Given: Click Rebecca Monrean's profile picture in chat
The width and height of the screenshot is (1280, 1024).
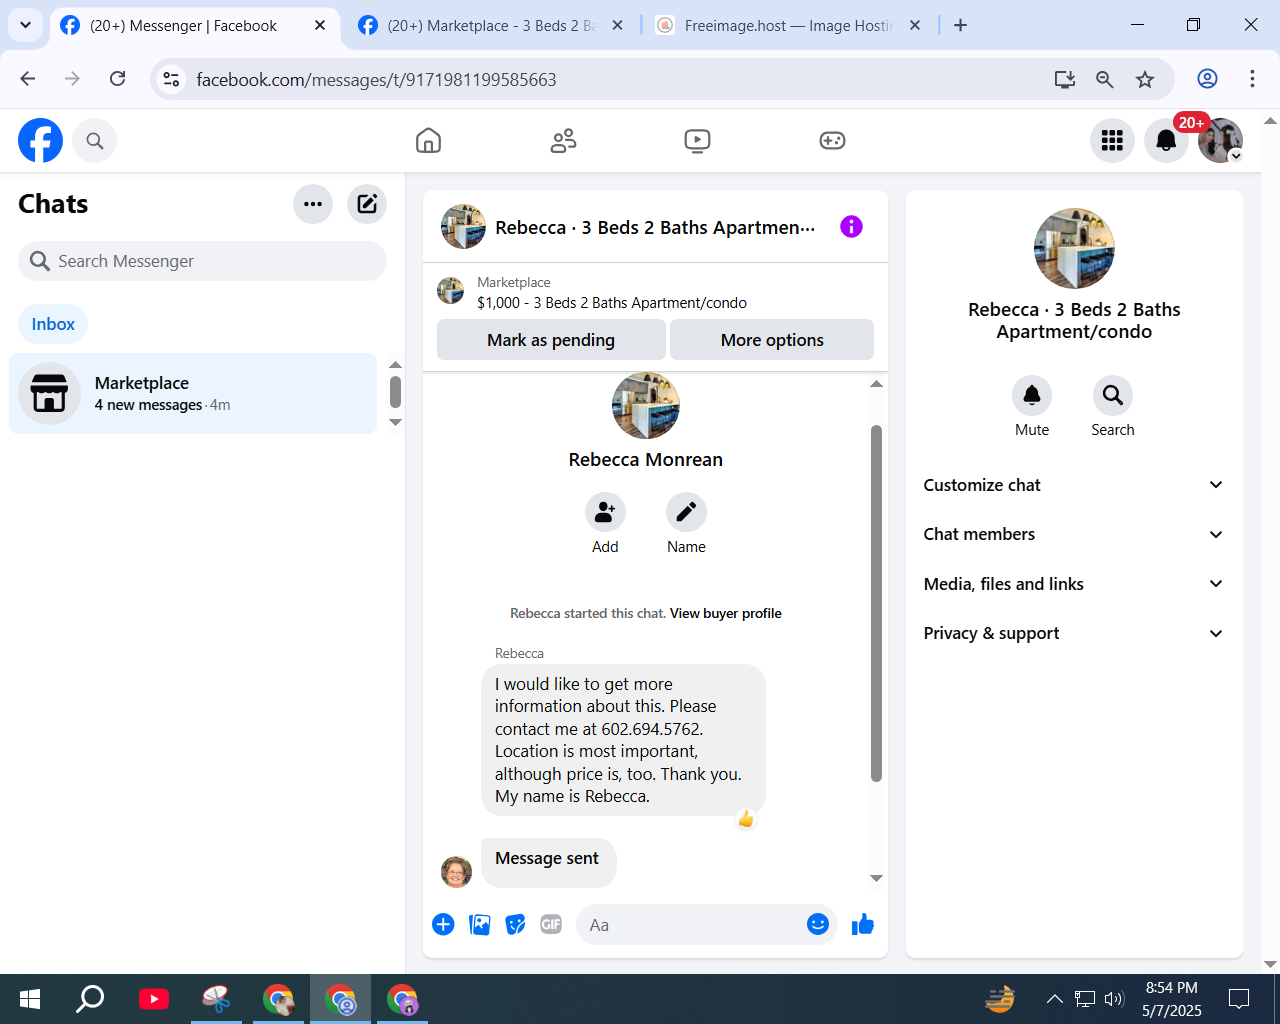Looking at the screenshot, I should click(x=646, y=406).
